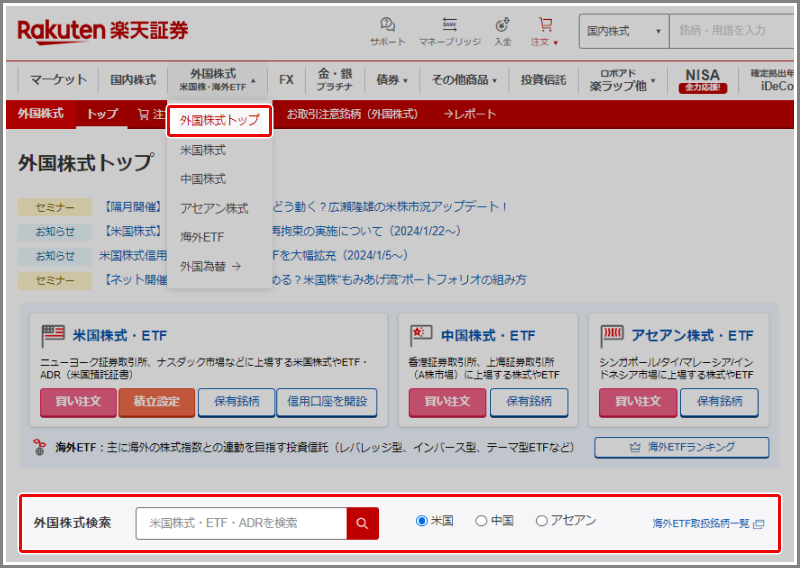Collapse the 外国株式 米国株・海外ETF menu
Screen dimensions: 800x568
(217, 80)
